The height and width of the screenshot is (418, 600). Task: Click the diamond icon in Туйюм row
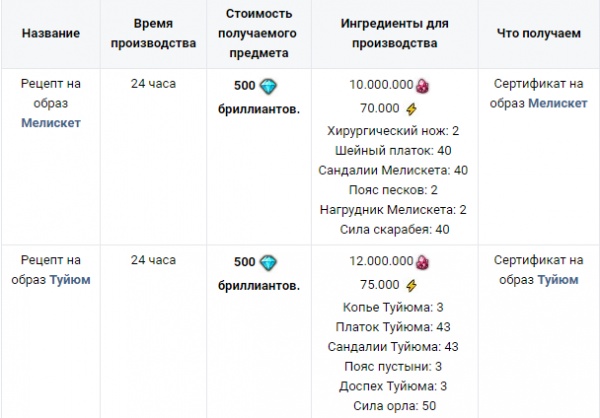coord(268,263)
